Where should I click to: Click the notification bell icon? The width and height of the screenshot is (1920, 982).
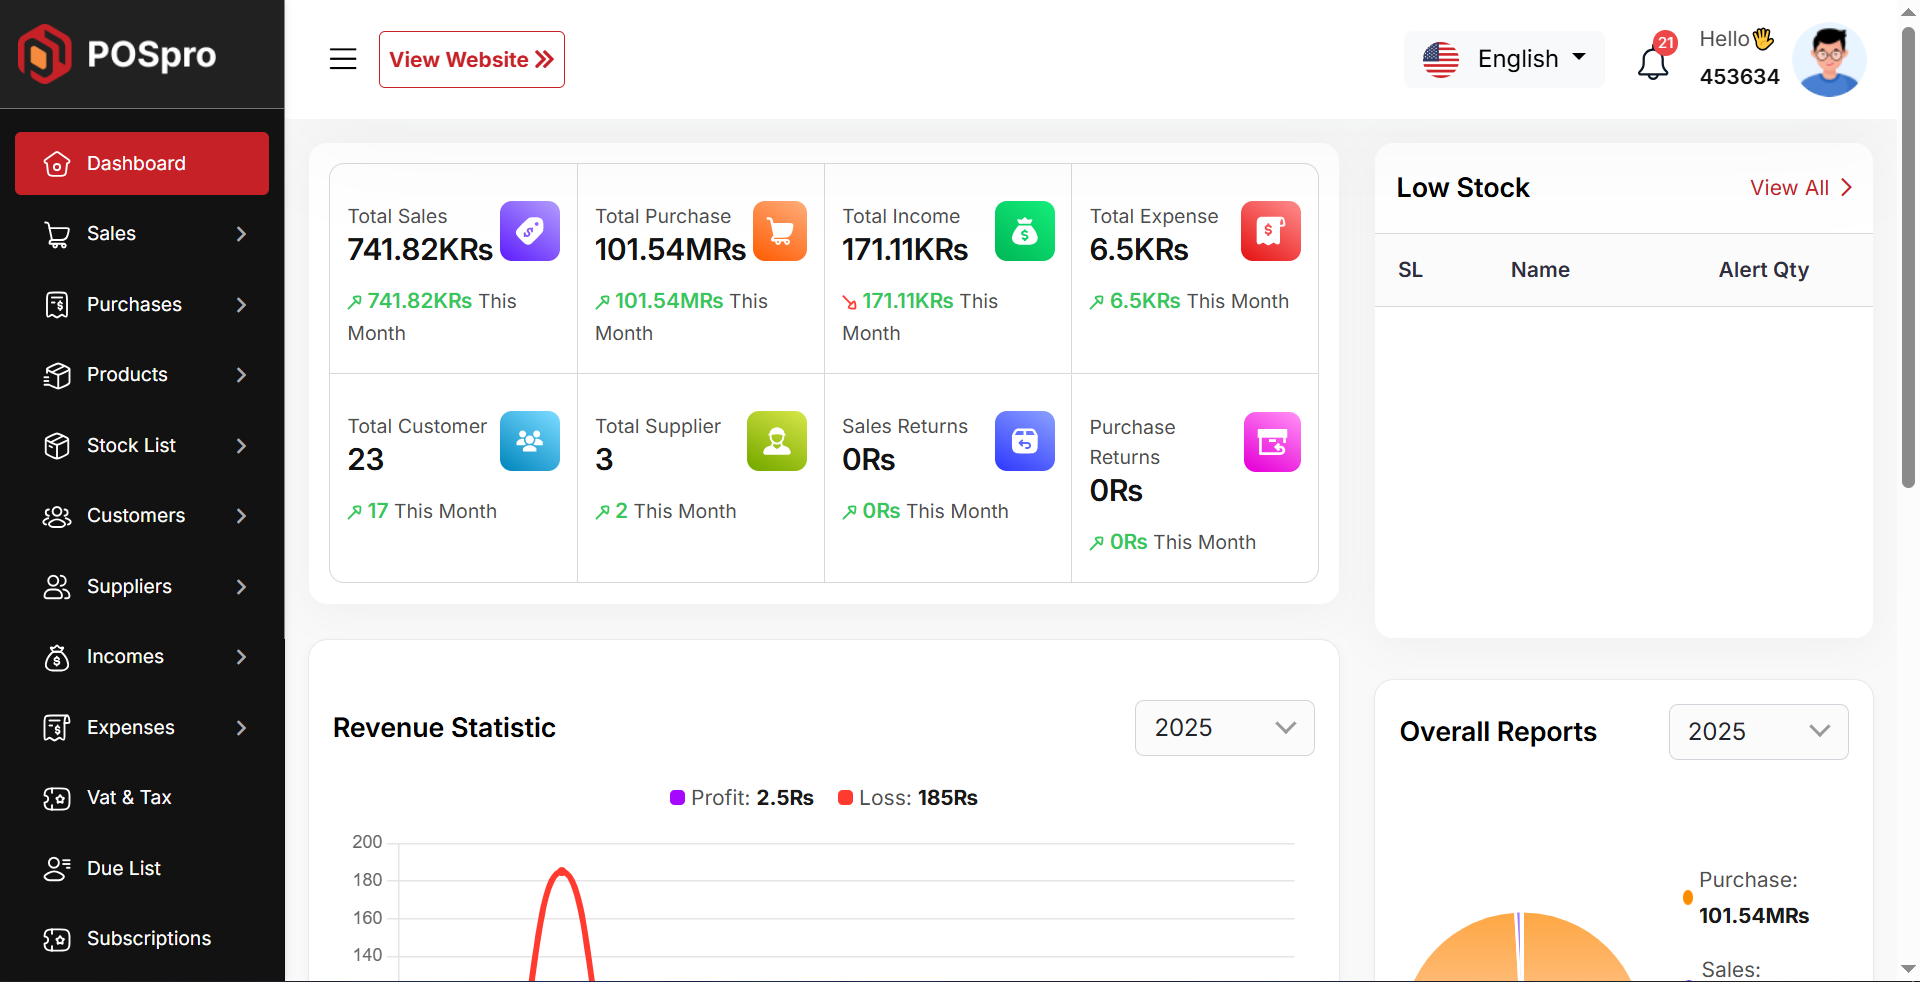(x=1652, y=62)
